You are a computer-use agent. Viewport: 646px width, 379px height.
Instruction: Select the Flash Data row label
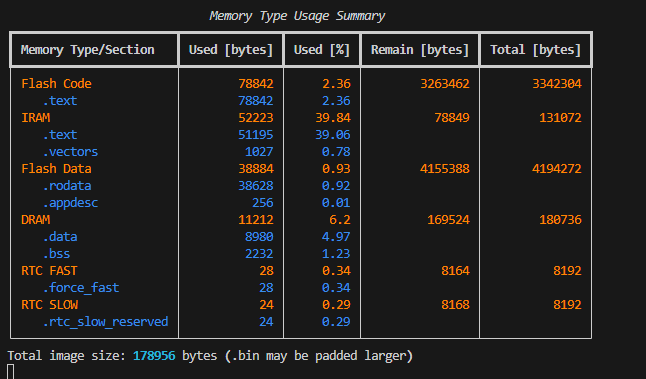pos(56,168)
